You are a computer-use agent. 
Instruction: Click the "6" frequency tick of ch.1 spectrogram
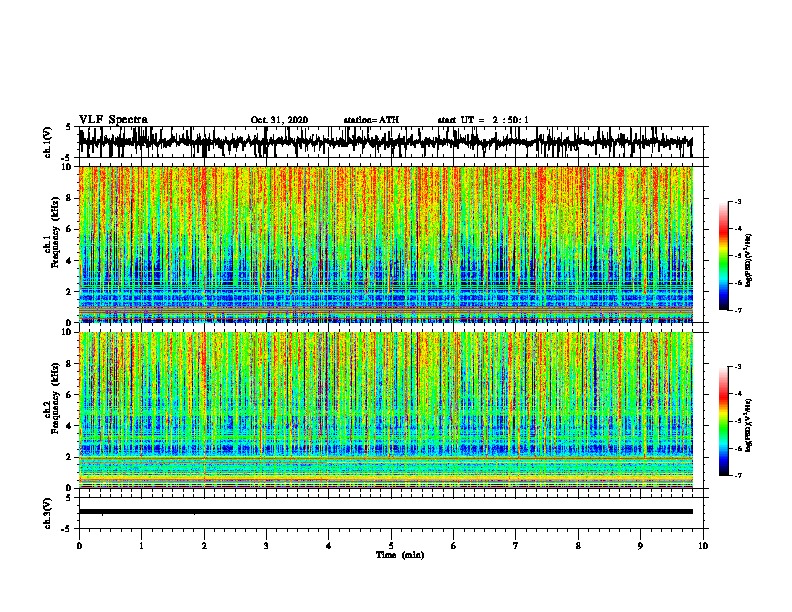coord(69,230)
